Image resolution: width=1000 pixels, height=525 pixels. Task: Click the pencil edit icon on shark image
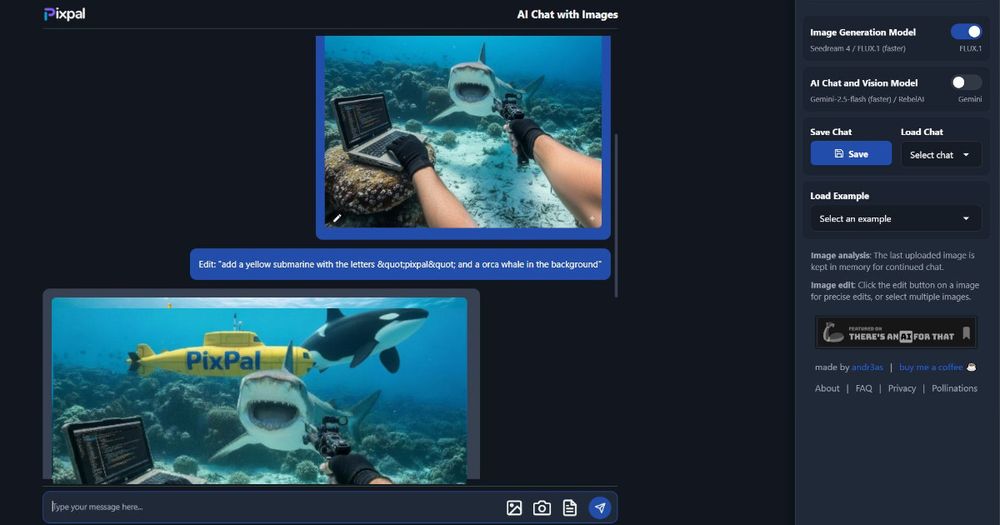coord(337,218)
